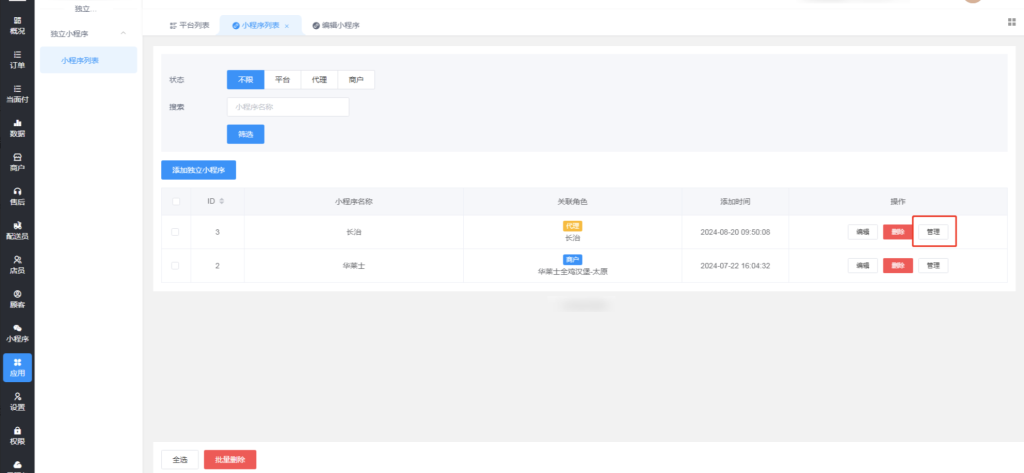
Task: Click the grid icon at top right
Action: point(1011,22)
